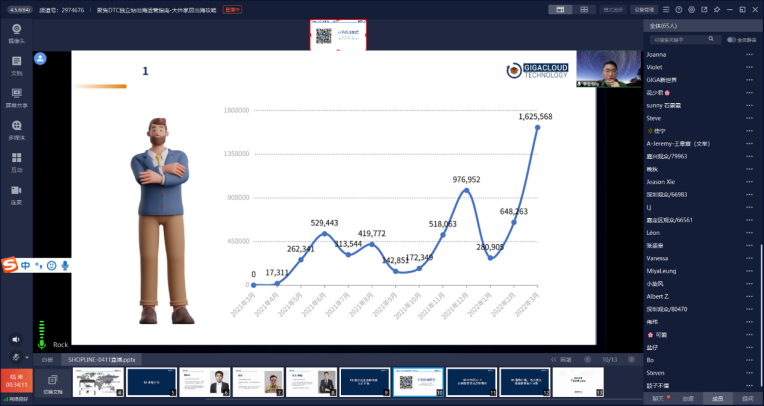Viewport: 764px width, 406px height.
Task: Click the member list scrollbar
Action: click(x=761, y=316)
